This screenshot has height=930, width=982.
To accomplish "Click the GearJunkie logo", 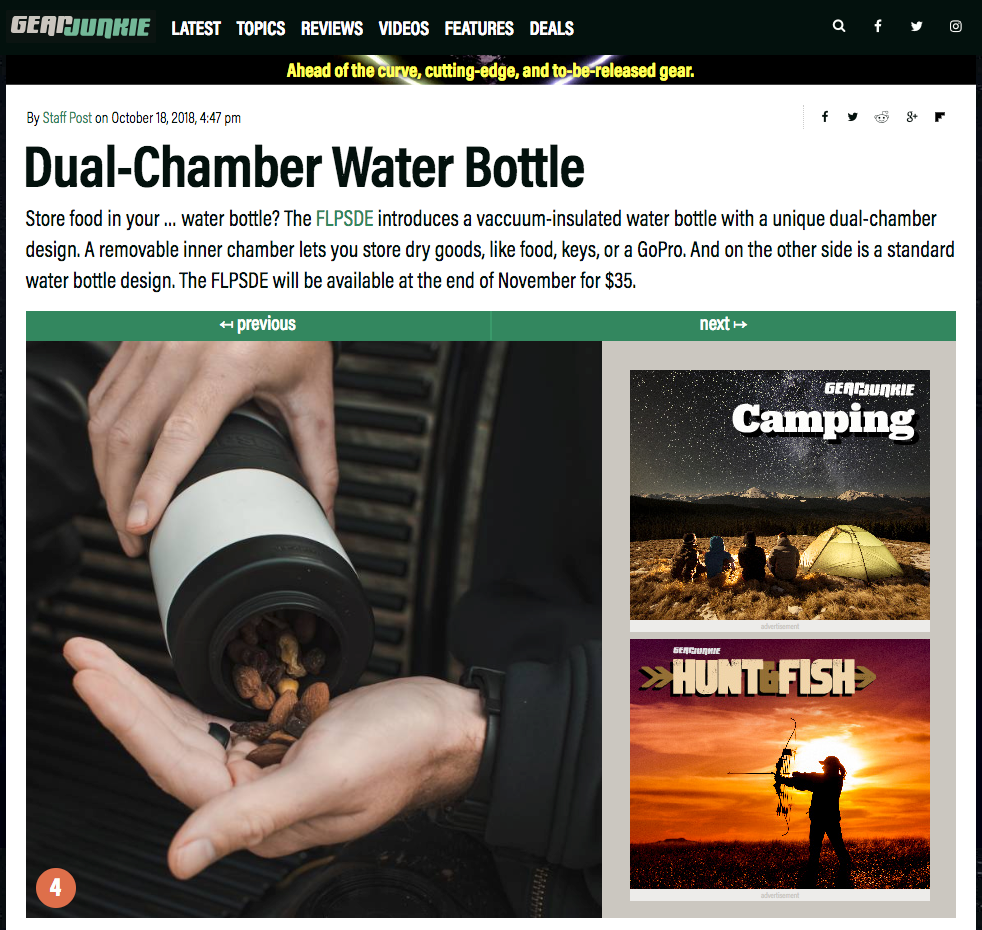I will (x=81, y=27).
